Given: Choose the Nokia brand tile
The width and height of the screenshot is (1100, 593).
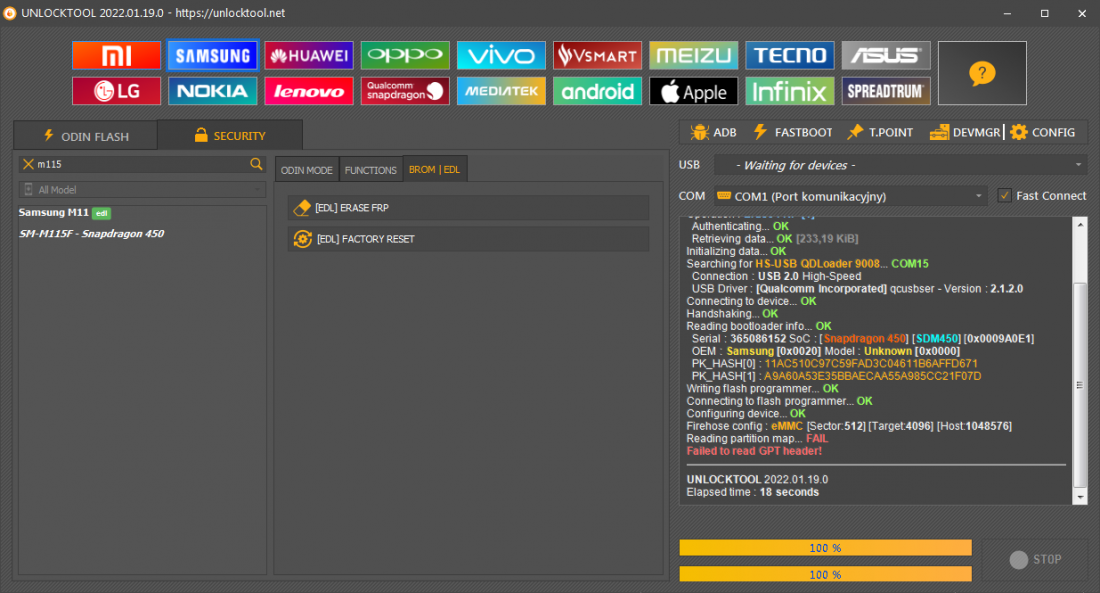Looking at the screenshot, I should coord(213,91).
